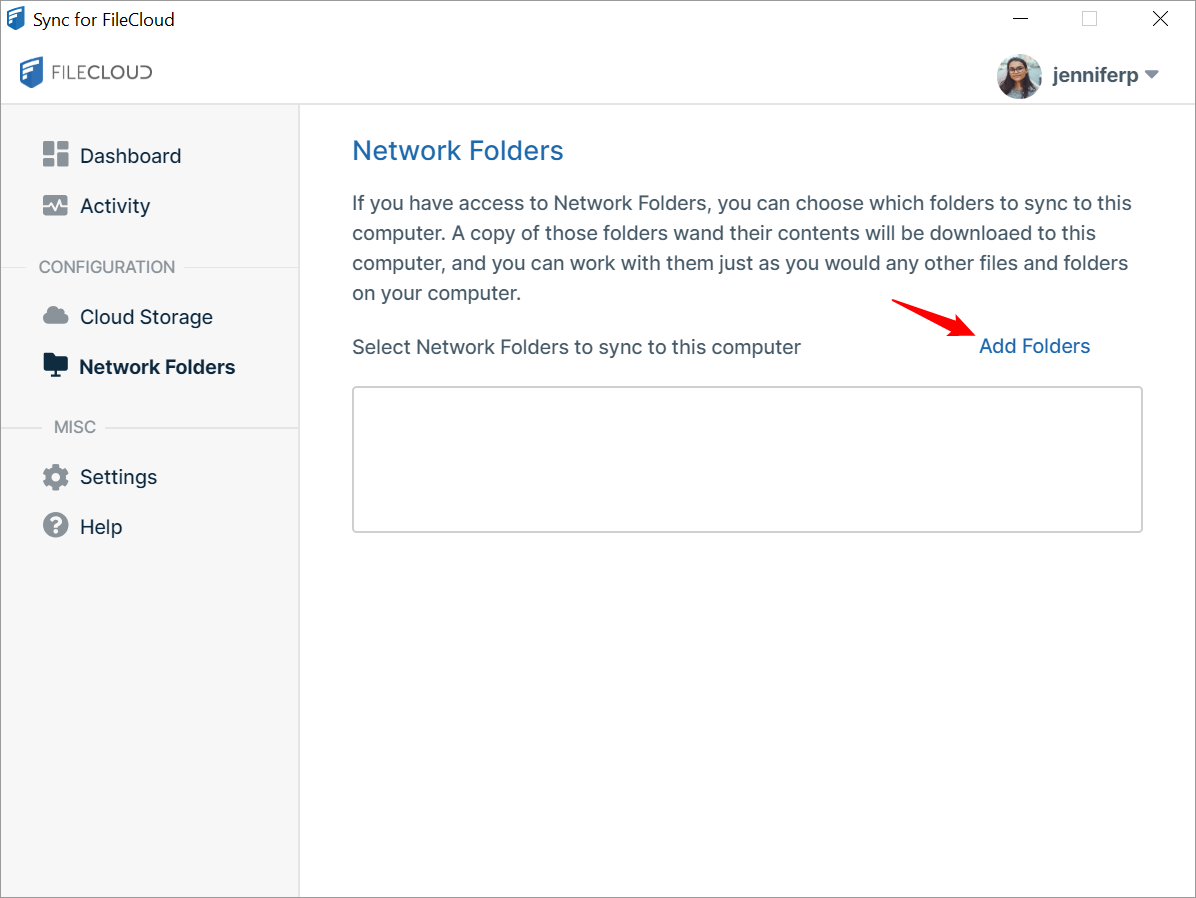Click the FileCloud shield icon in title bar

[16, 18]
